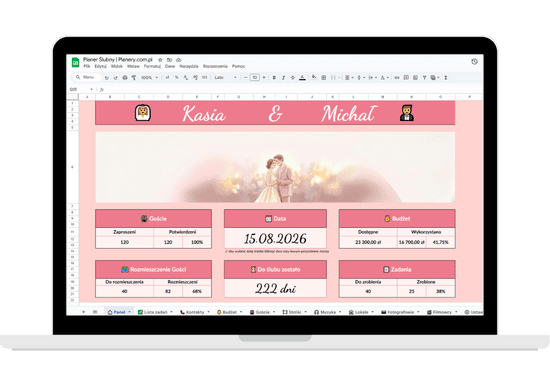Open text wrapping dropdown
The image size is (550, 386).
[372, 78]
